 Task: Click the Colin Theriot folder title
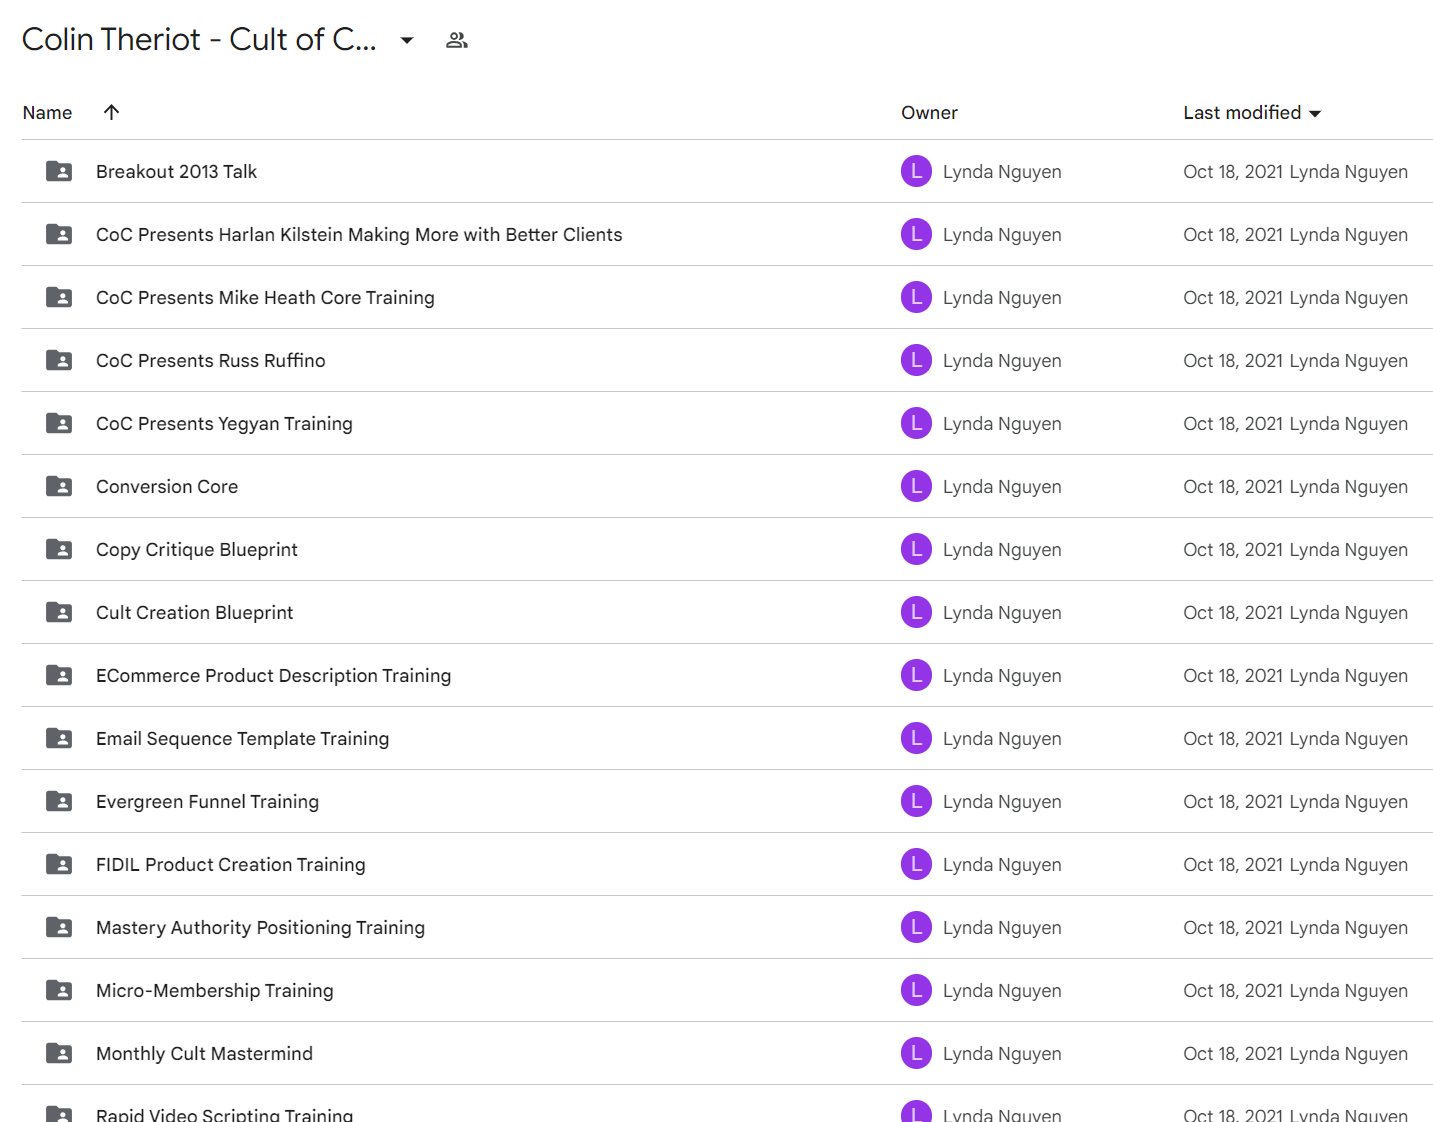coord(199,39)
